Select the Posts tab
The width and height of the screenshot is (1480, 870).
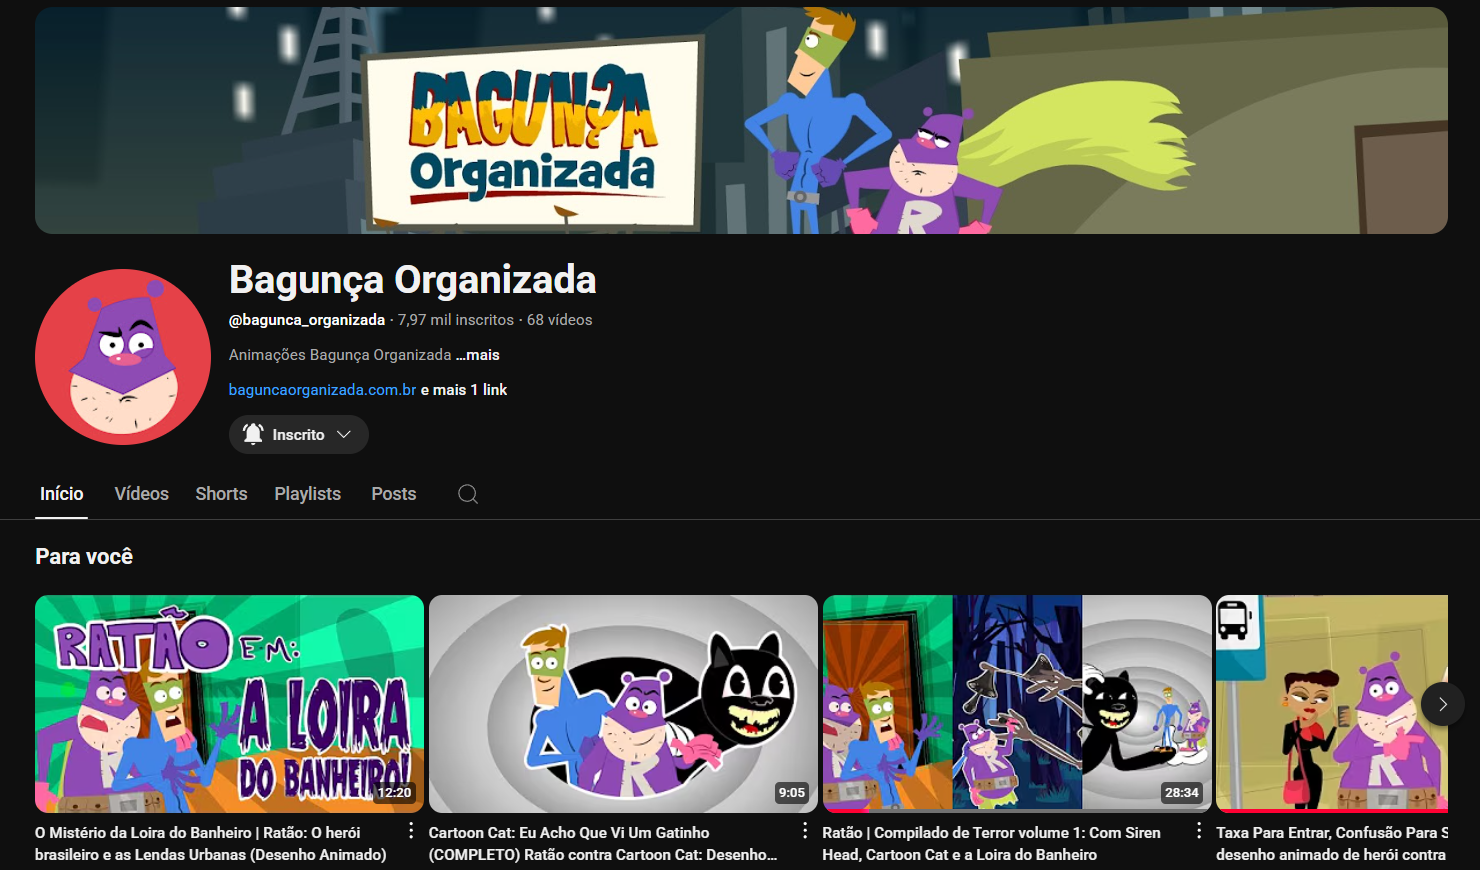click(x=393, y=494)
